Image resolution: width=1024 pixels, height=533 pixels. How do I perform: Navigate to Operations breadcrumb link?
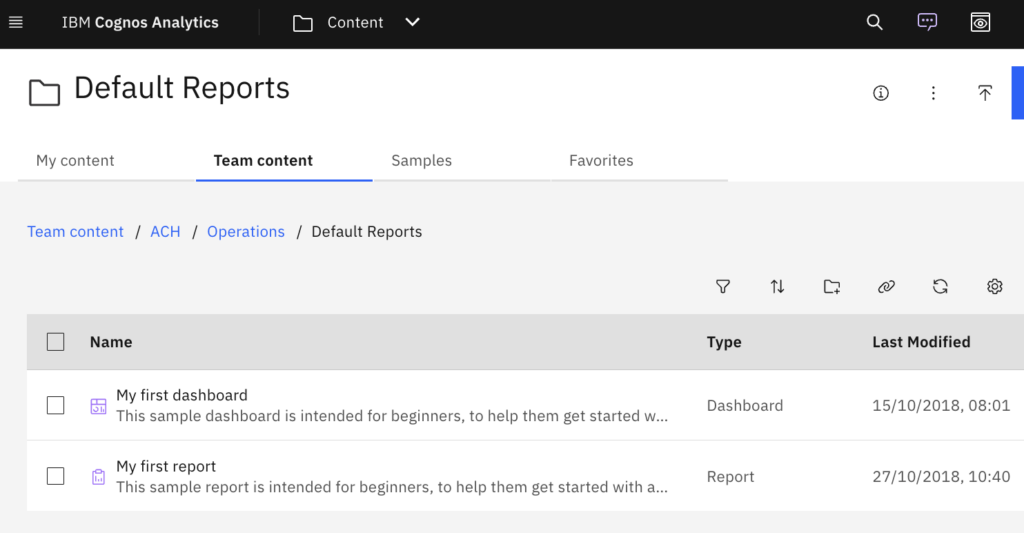[246, 231]
